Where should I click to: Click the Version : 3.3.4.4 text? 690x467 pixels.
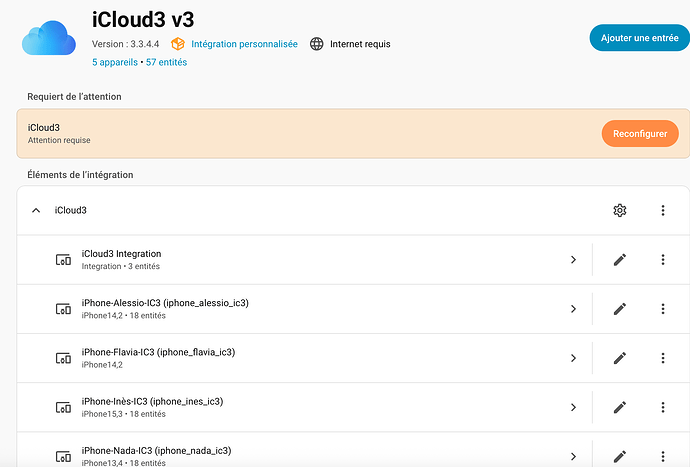coord(125,44)
